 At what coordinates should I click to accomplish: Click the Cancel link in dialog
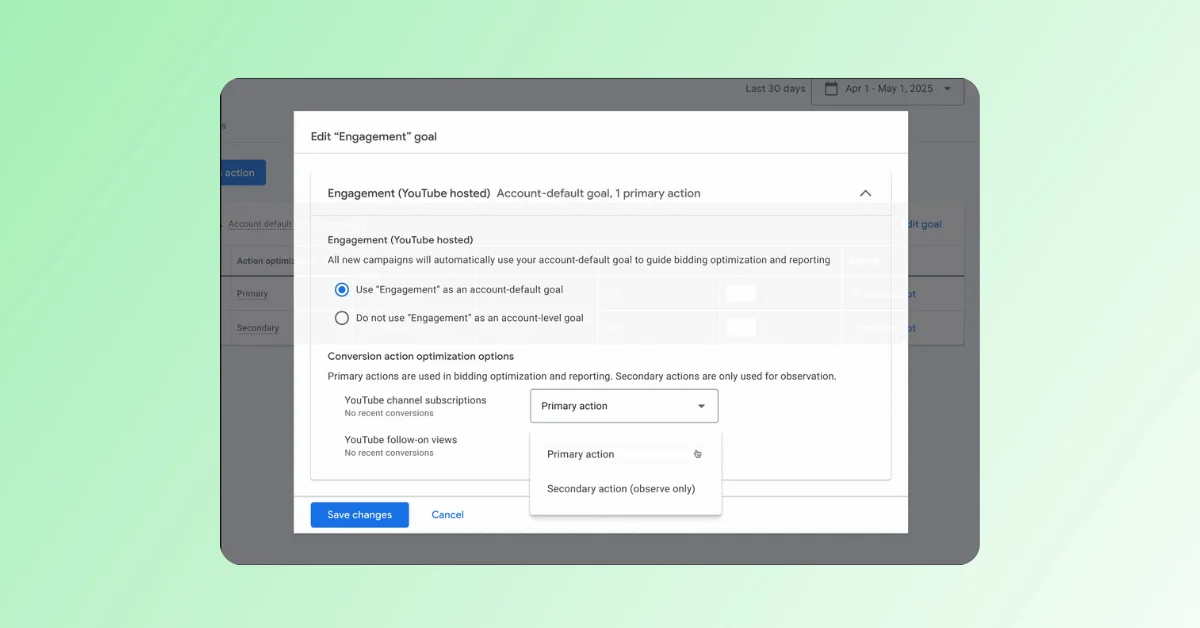447,515
